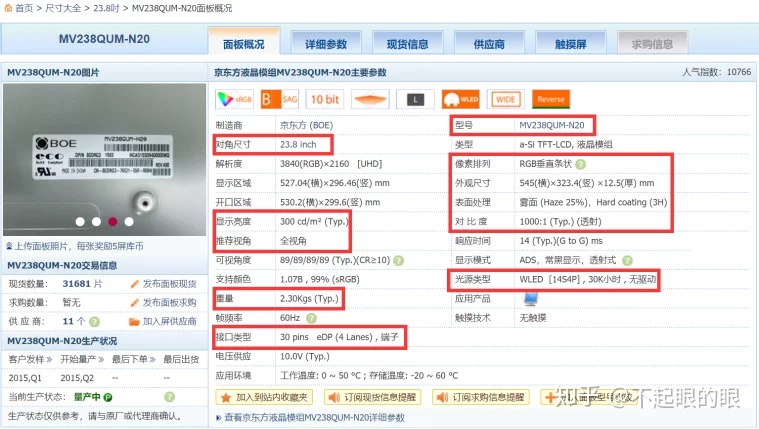Image resolution: width=759 pixels, height=429 pixels.
Task: Open the 求购信息 tab
Action: tap(653, 43)
